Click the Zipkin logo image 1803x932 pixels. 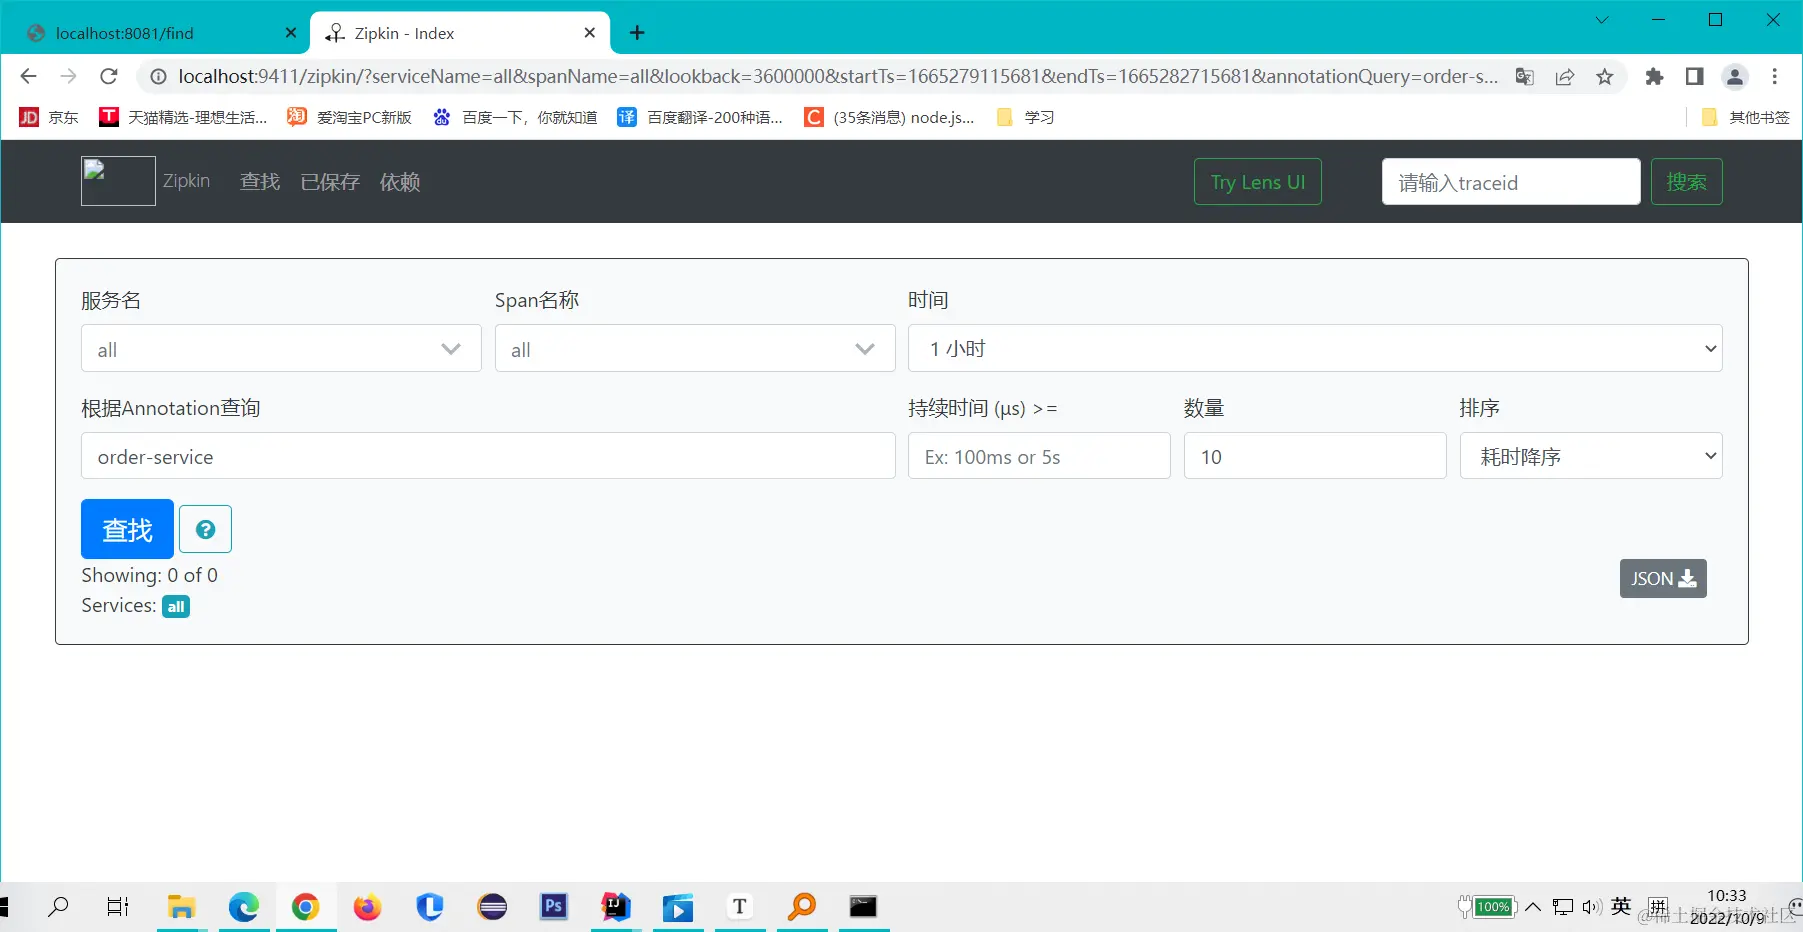tap(118, 181)
